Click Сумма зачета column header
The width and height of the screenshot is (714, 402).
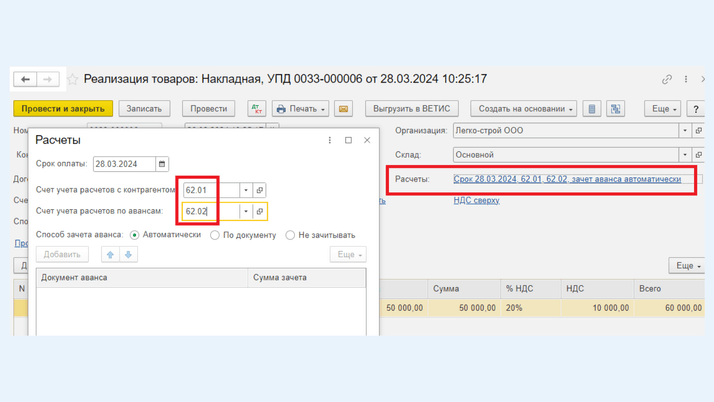[307, 278]
